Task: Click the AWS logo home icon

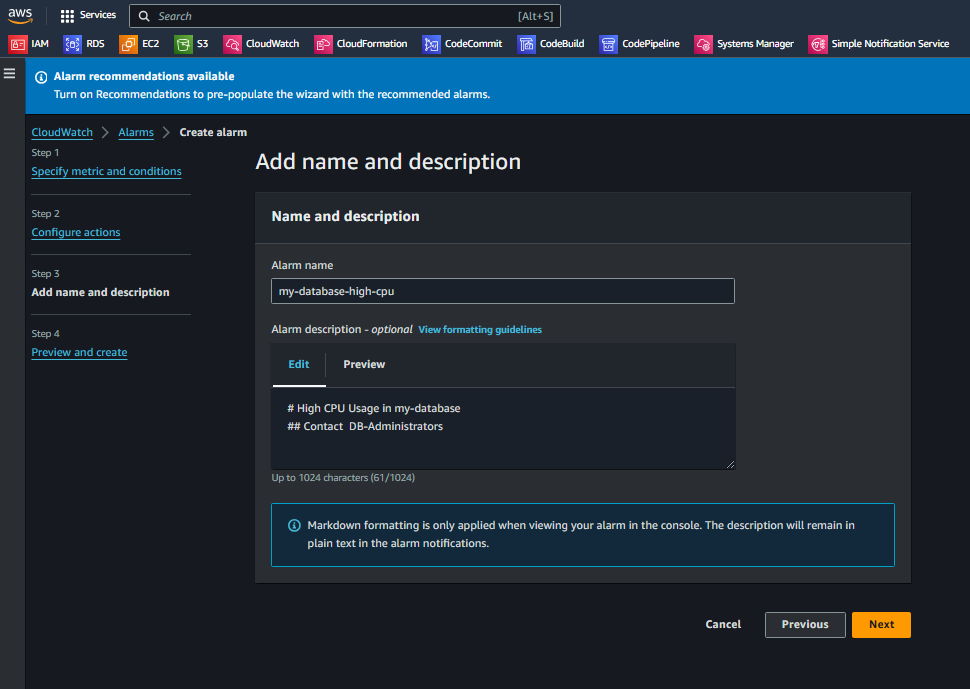Action: click(x=20, y=15)
